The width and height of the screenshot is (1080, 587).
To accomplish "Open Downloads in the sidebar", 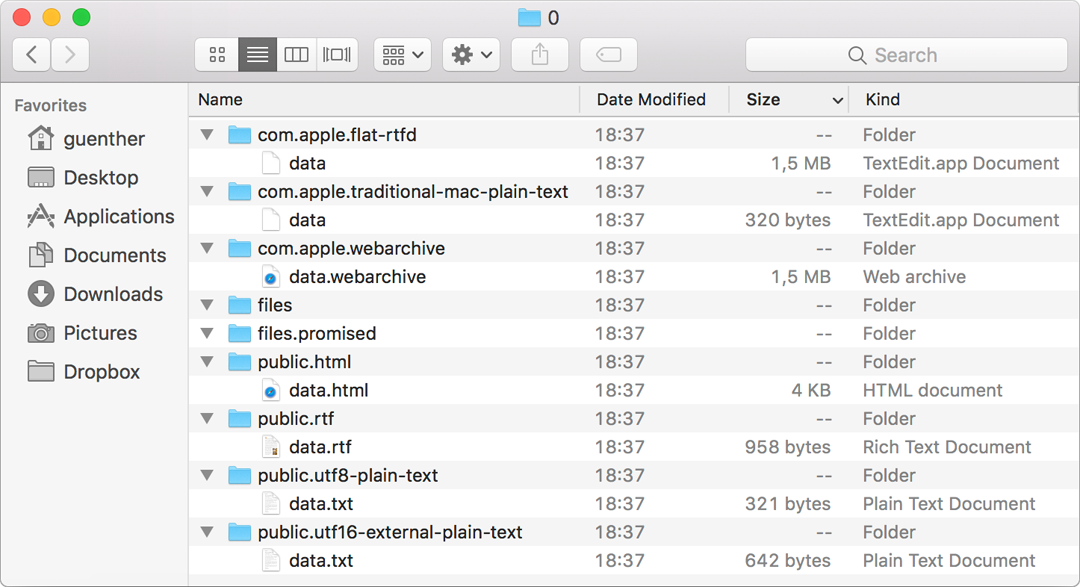I will pos(96,294).
